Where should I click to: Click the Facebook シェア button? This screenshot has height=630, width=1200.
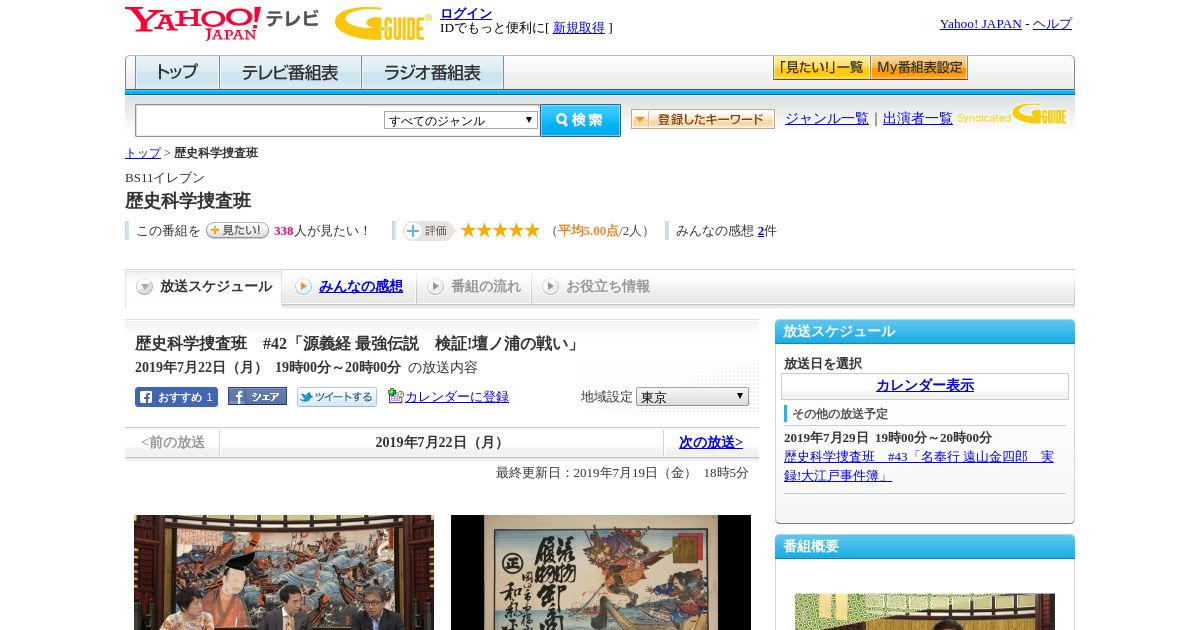257,396
